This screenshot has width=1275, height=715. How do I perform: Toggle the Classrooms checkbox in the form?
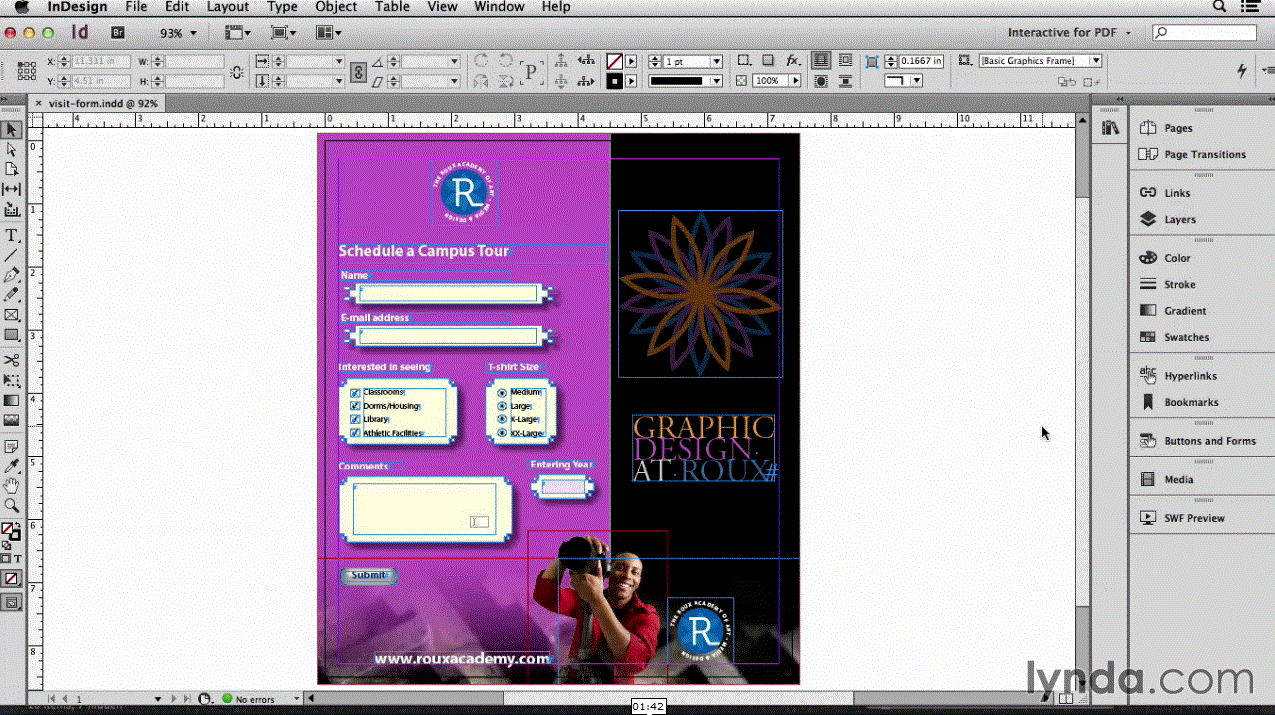click(x=355, y=393)
